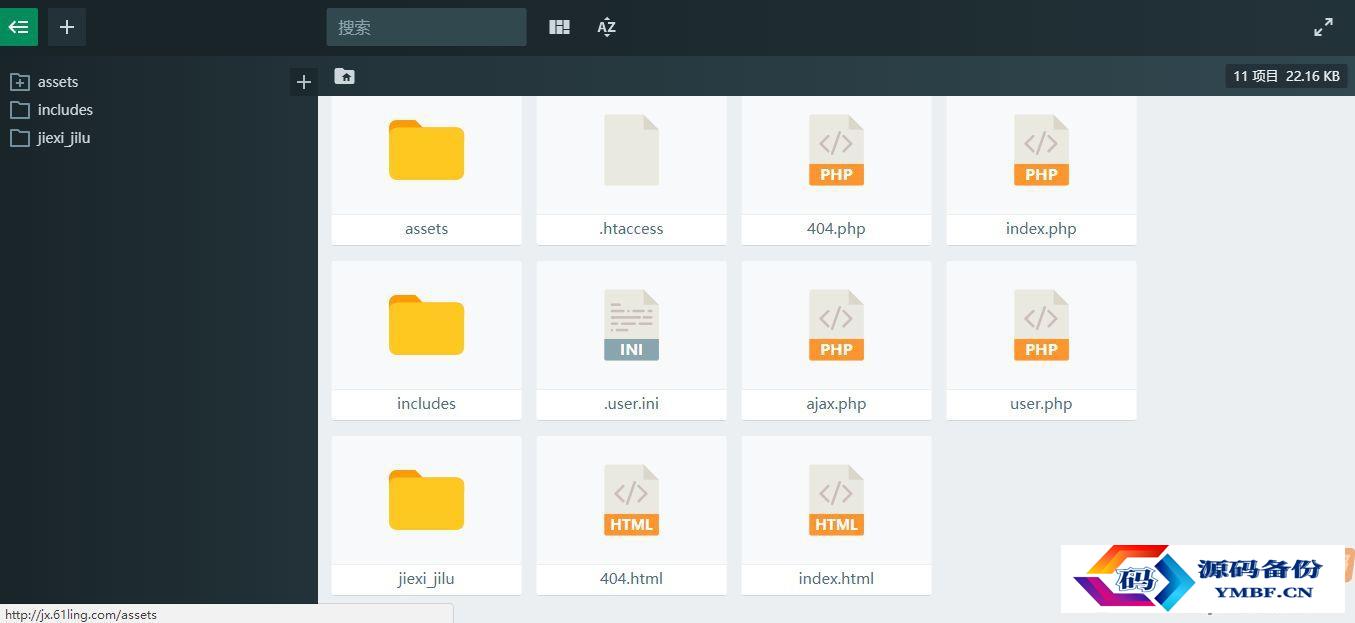1355x623 pixels.
Task: Click the 404.html file name label
Action: click(x=631, y=579)
